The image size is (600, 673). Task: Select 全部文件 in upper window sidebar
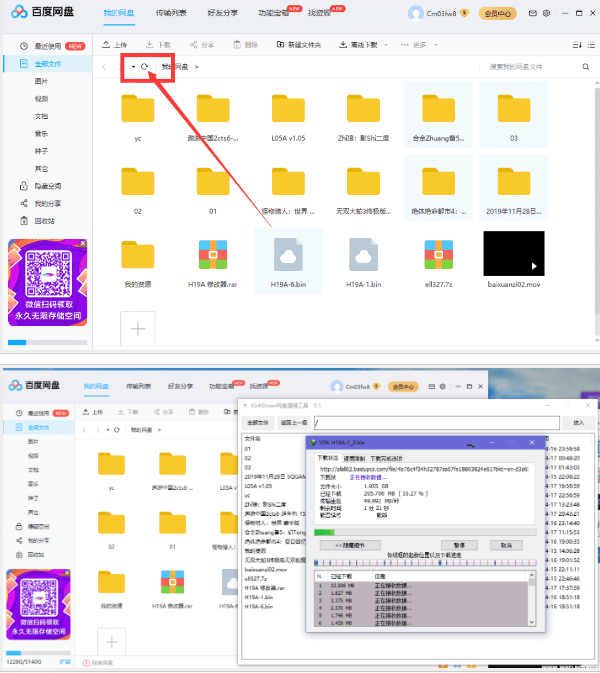click(48, 64)
